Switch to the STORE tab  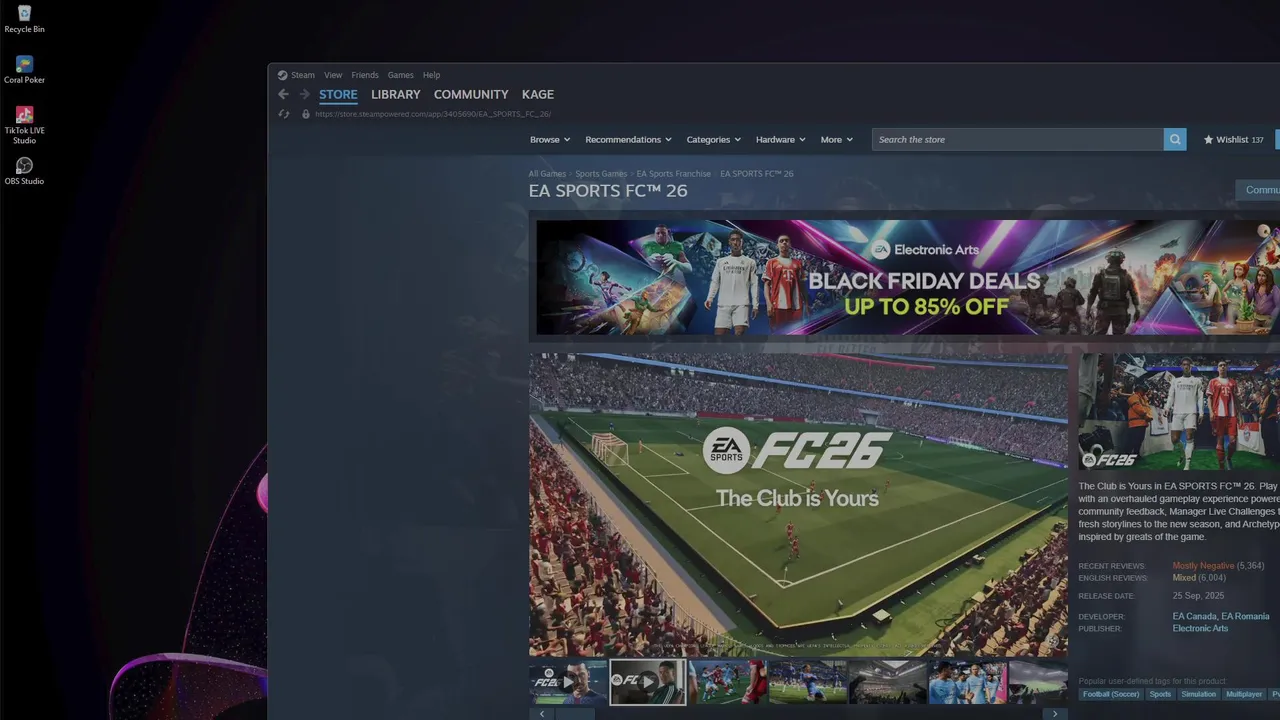tap(338, 95)
